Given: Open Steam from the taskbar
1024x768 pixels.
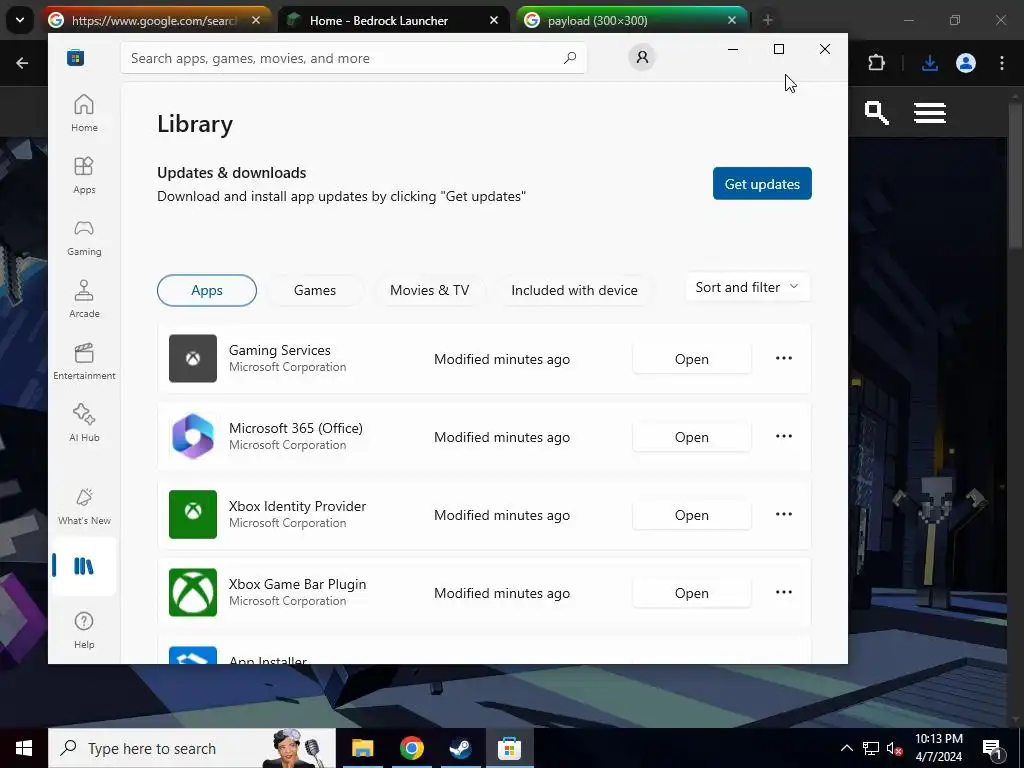Looking at the screenshot, I should [x=460, y=748].
